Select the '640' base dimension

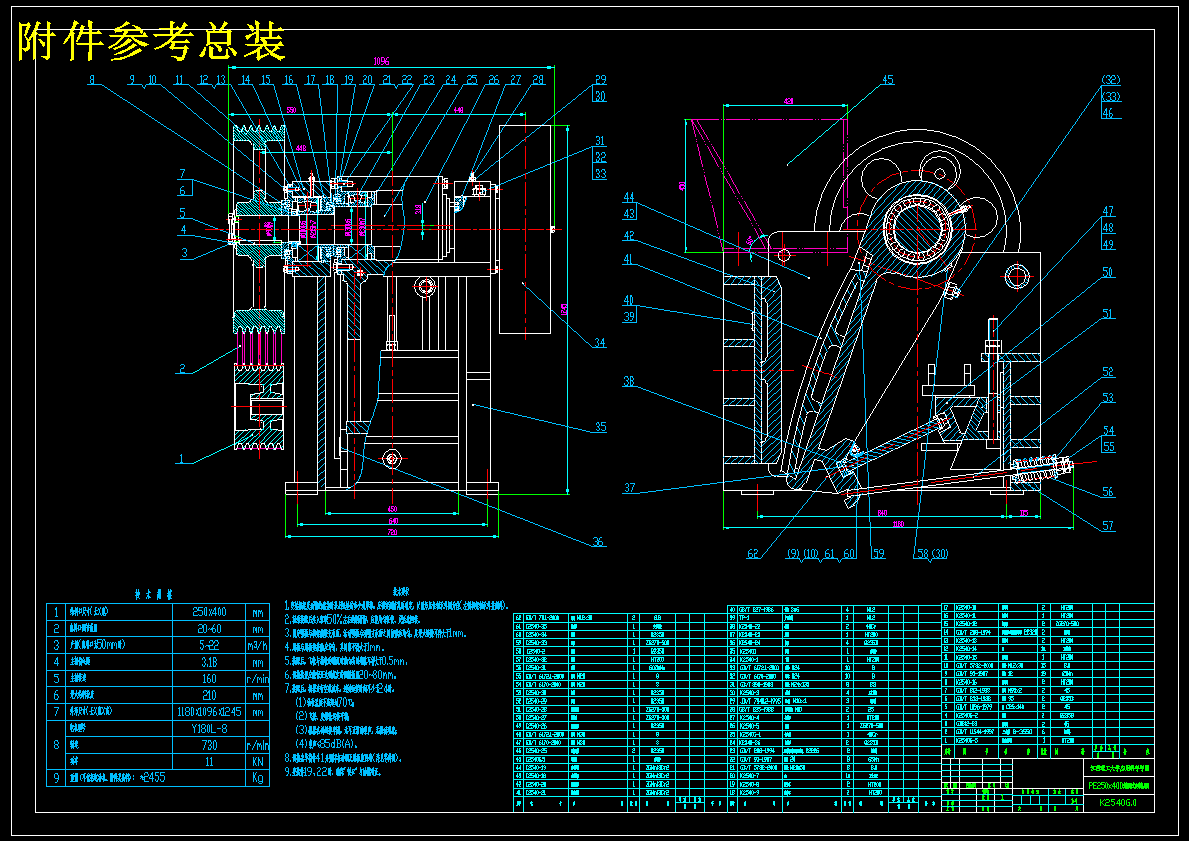click(x=392, y=521)
